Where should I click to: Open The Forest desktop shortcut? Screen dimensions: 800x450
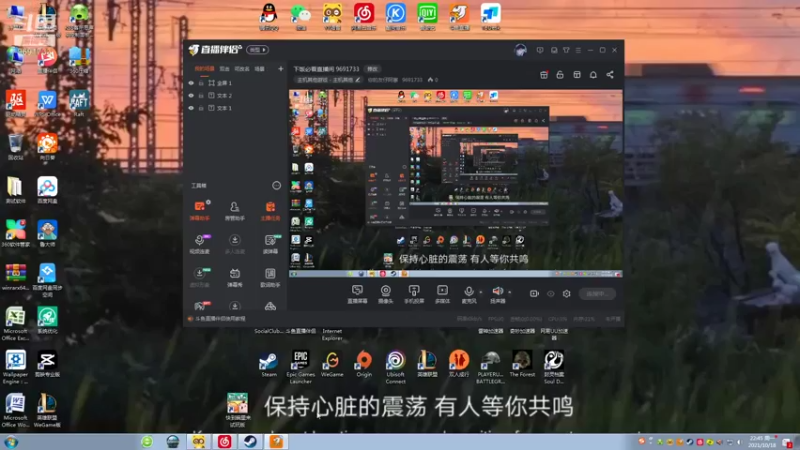[522, 364]
